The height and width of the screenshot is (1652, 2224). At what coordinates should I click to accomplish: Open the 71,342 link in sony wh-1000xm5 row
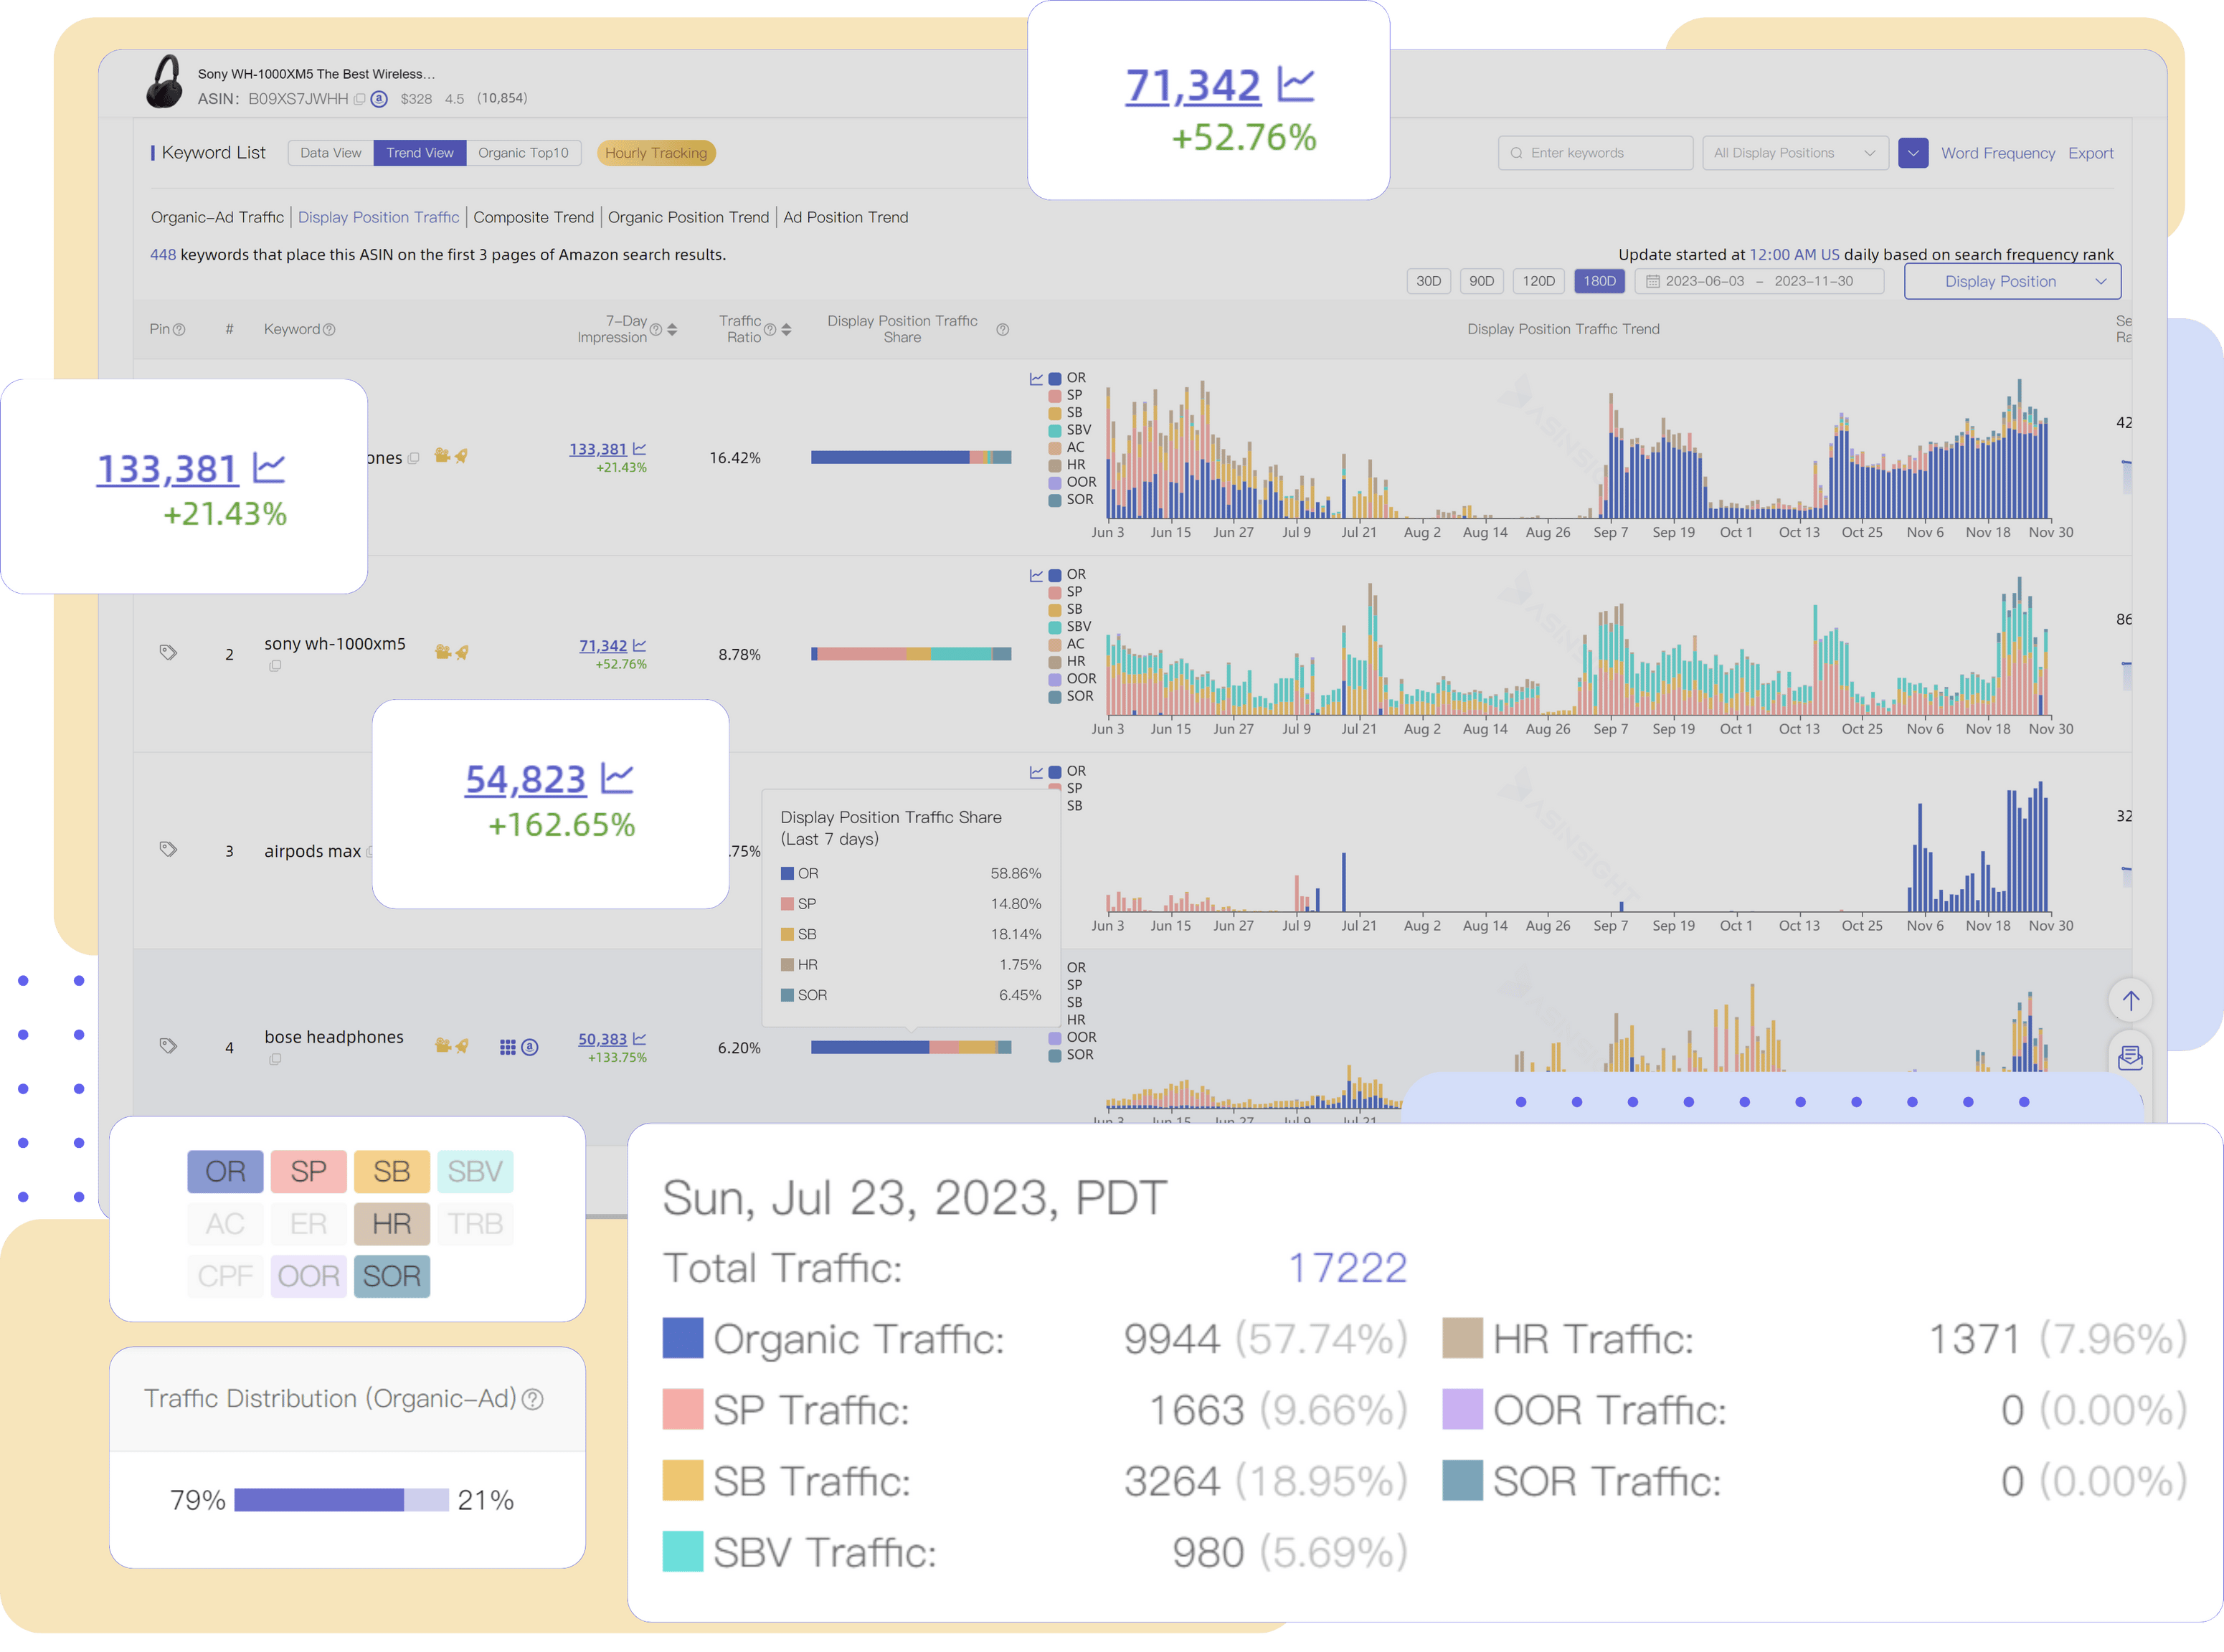point(603,646)
